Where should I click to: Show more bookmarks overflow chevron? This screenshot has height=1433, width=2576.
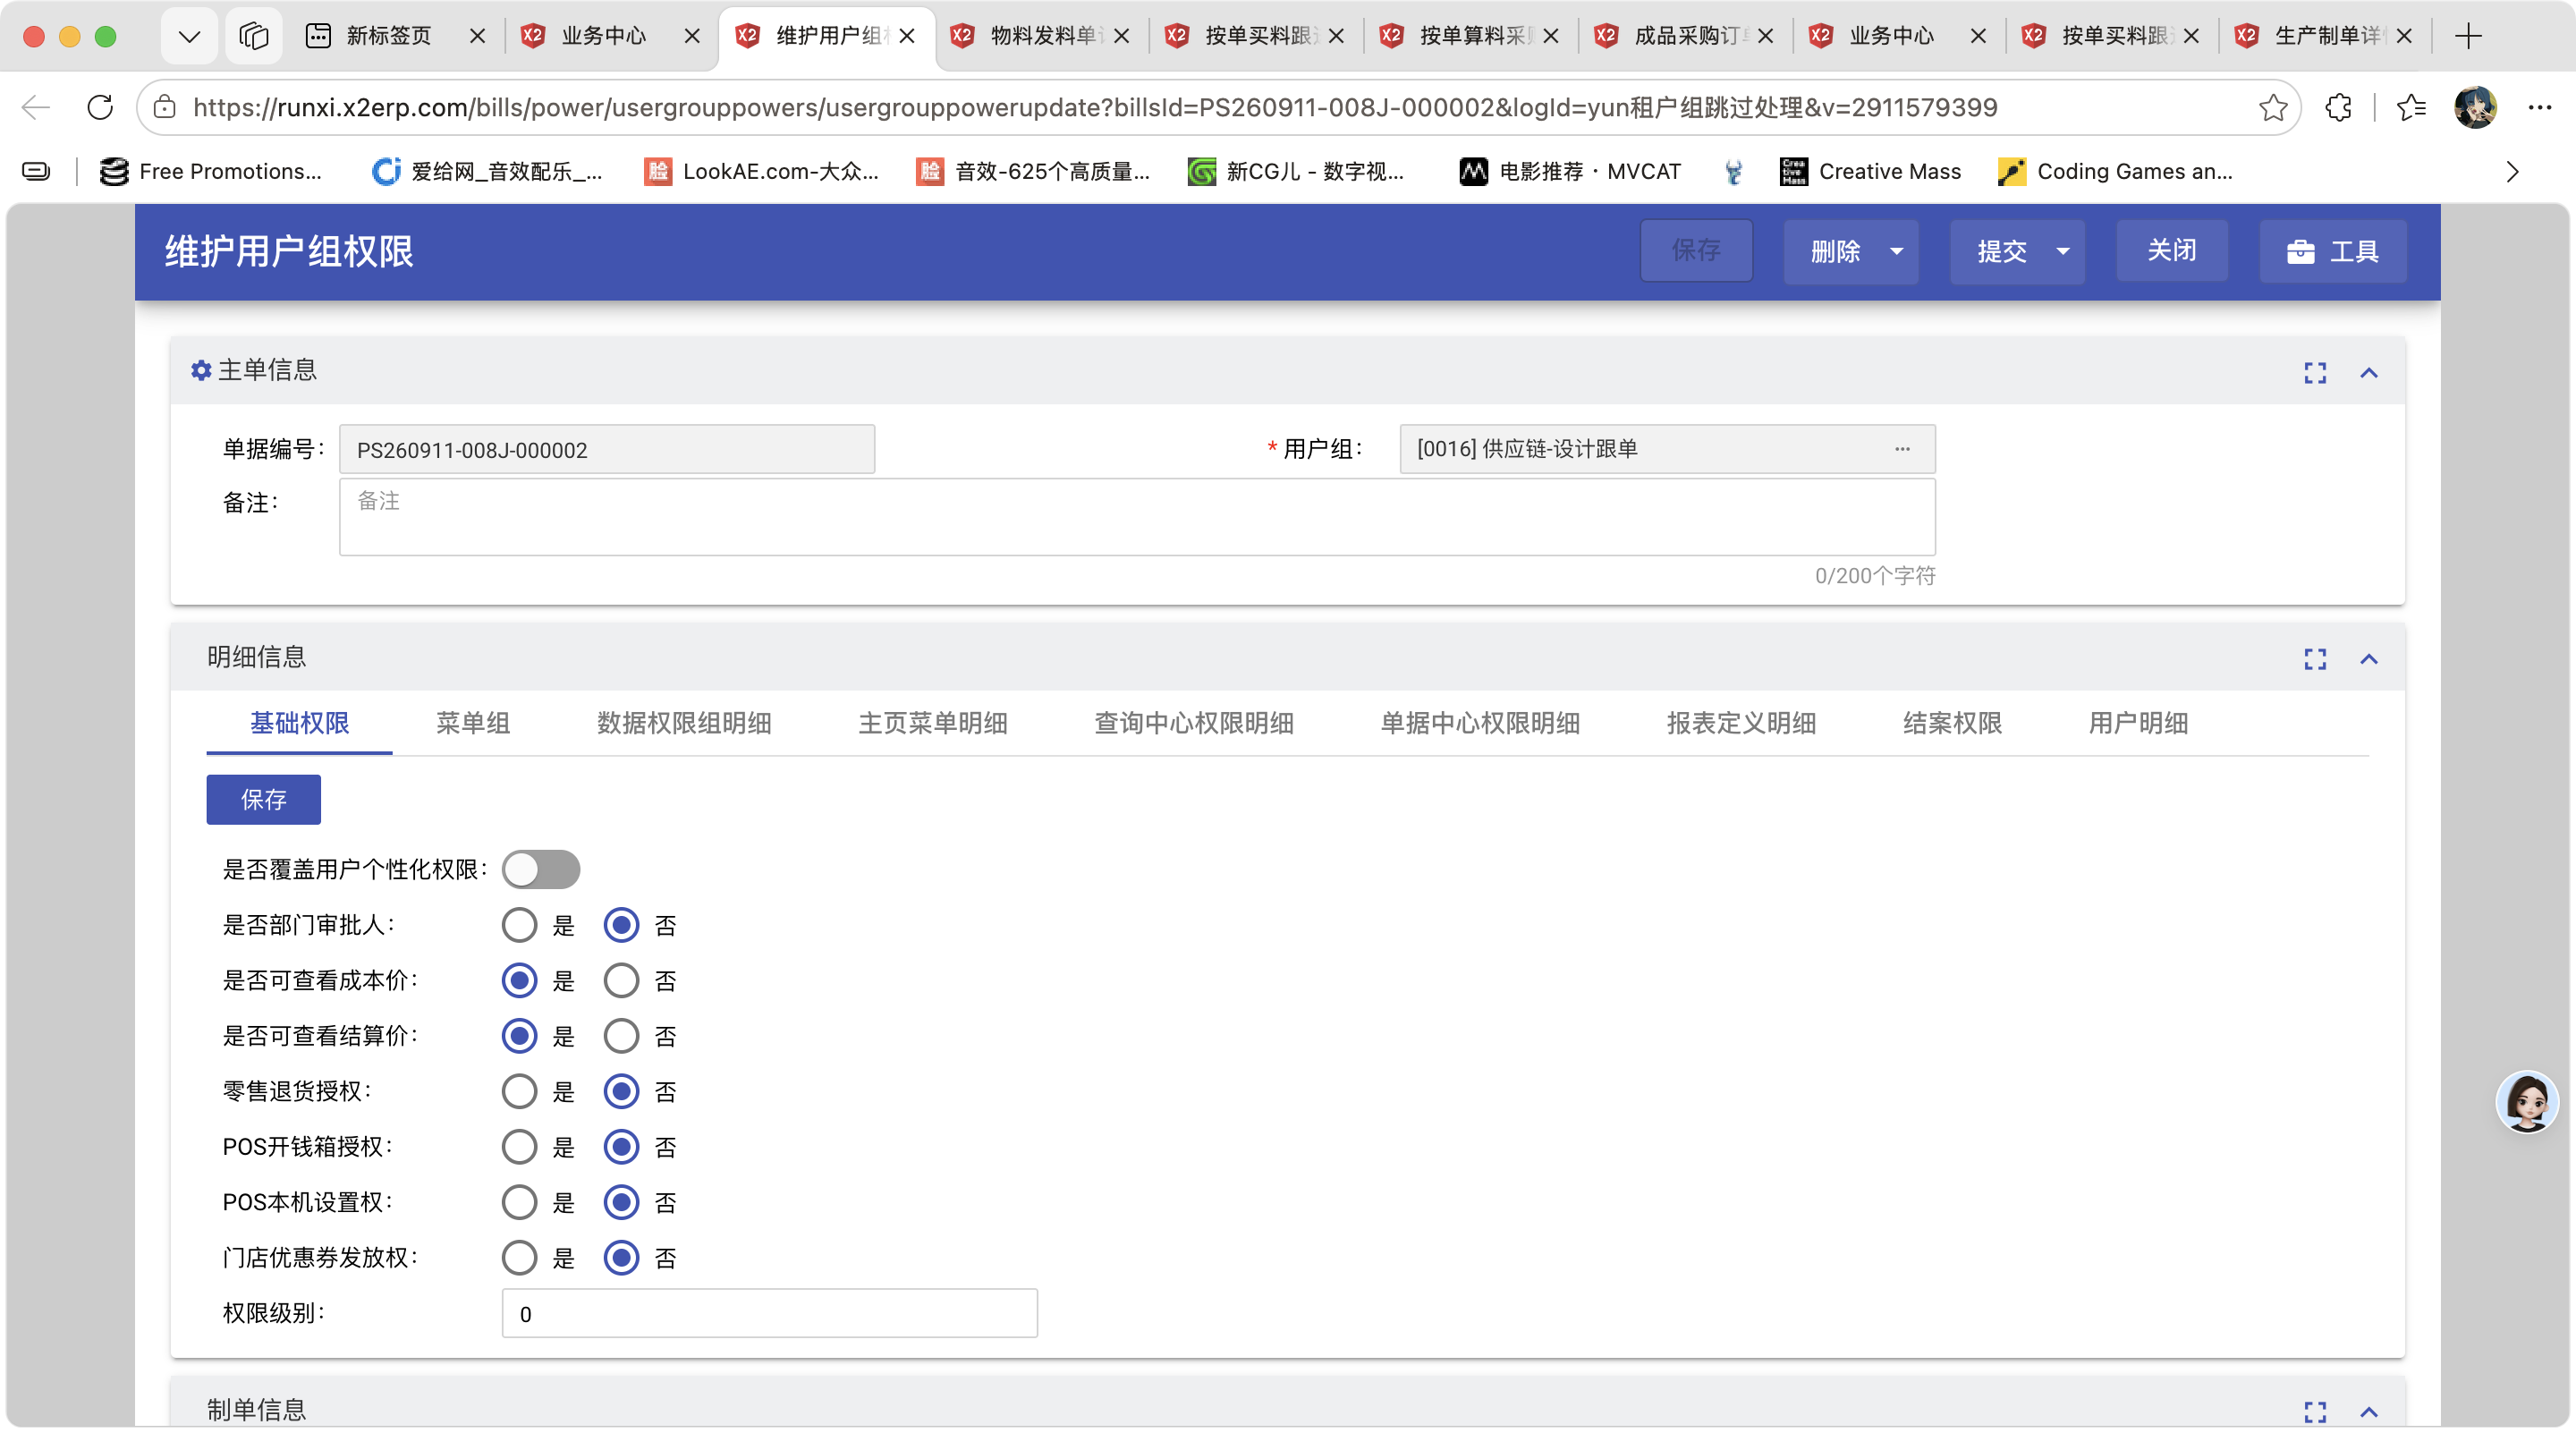pos(2512,172)
